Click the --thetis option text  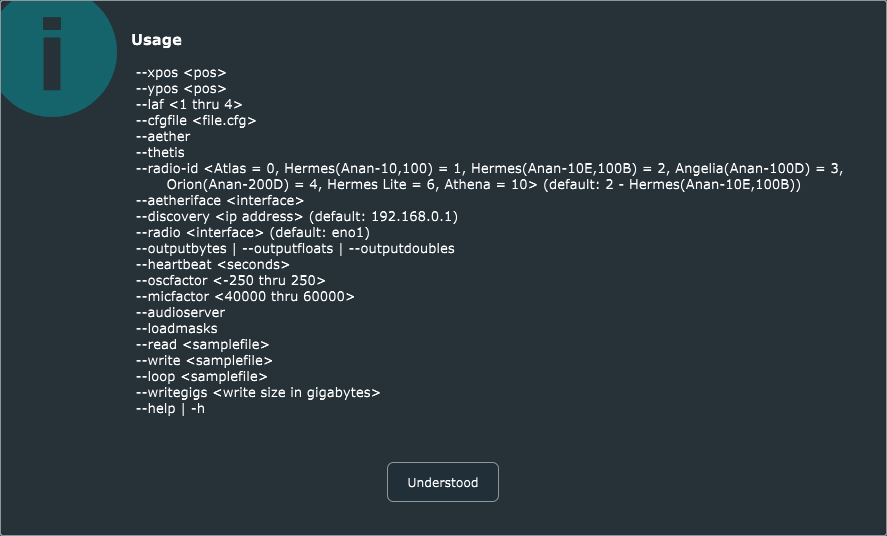160,152
